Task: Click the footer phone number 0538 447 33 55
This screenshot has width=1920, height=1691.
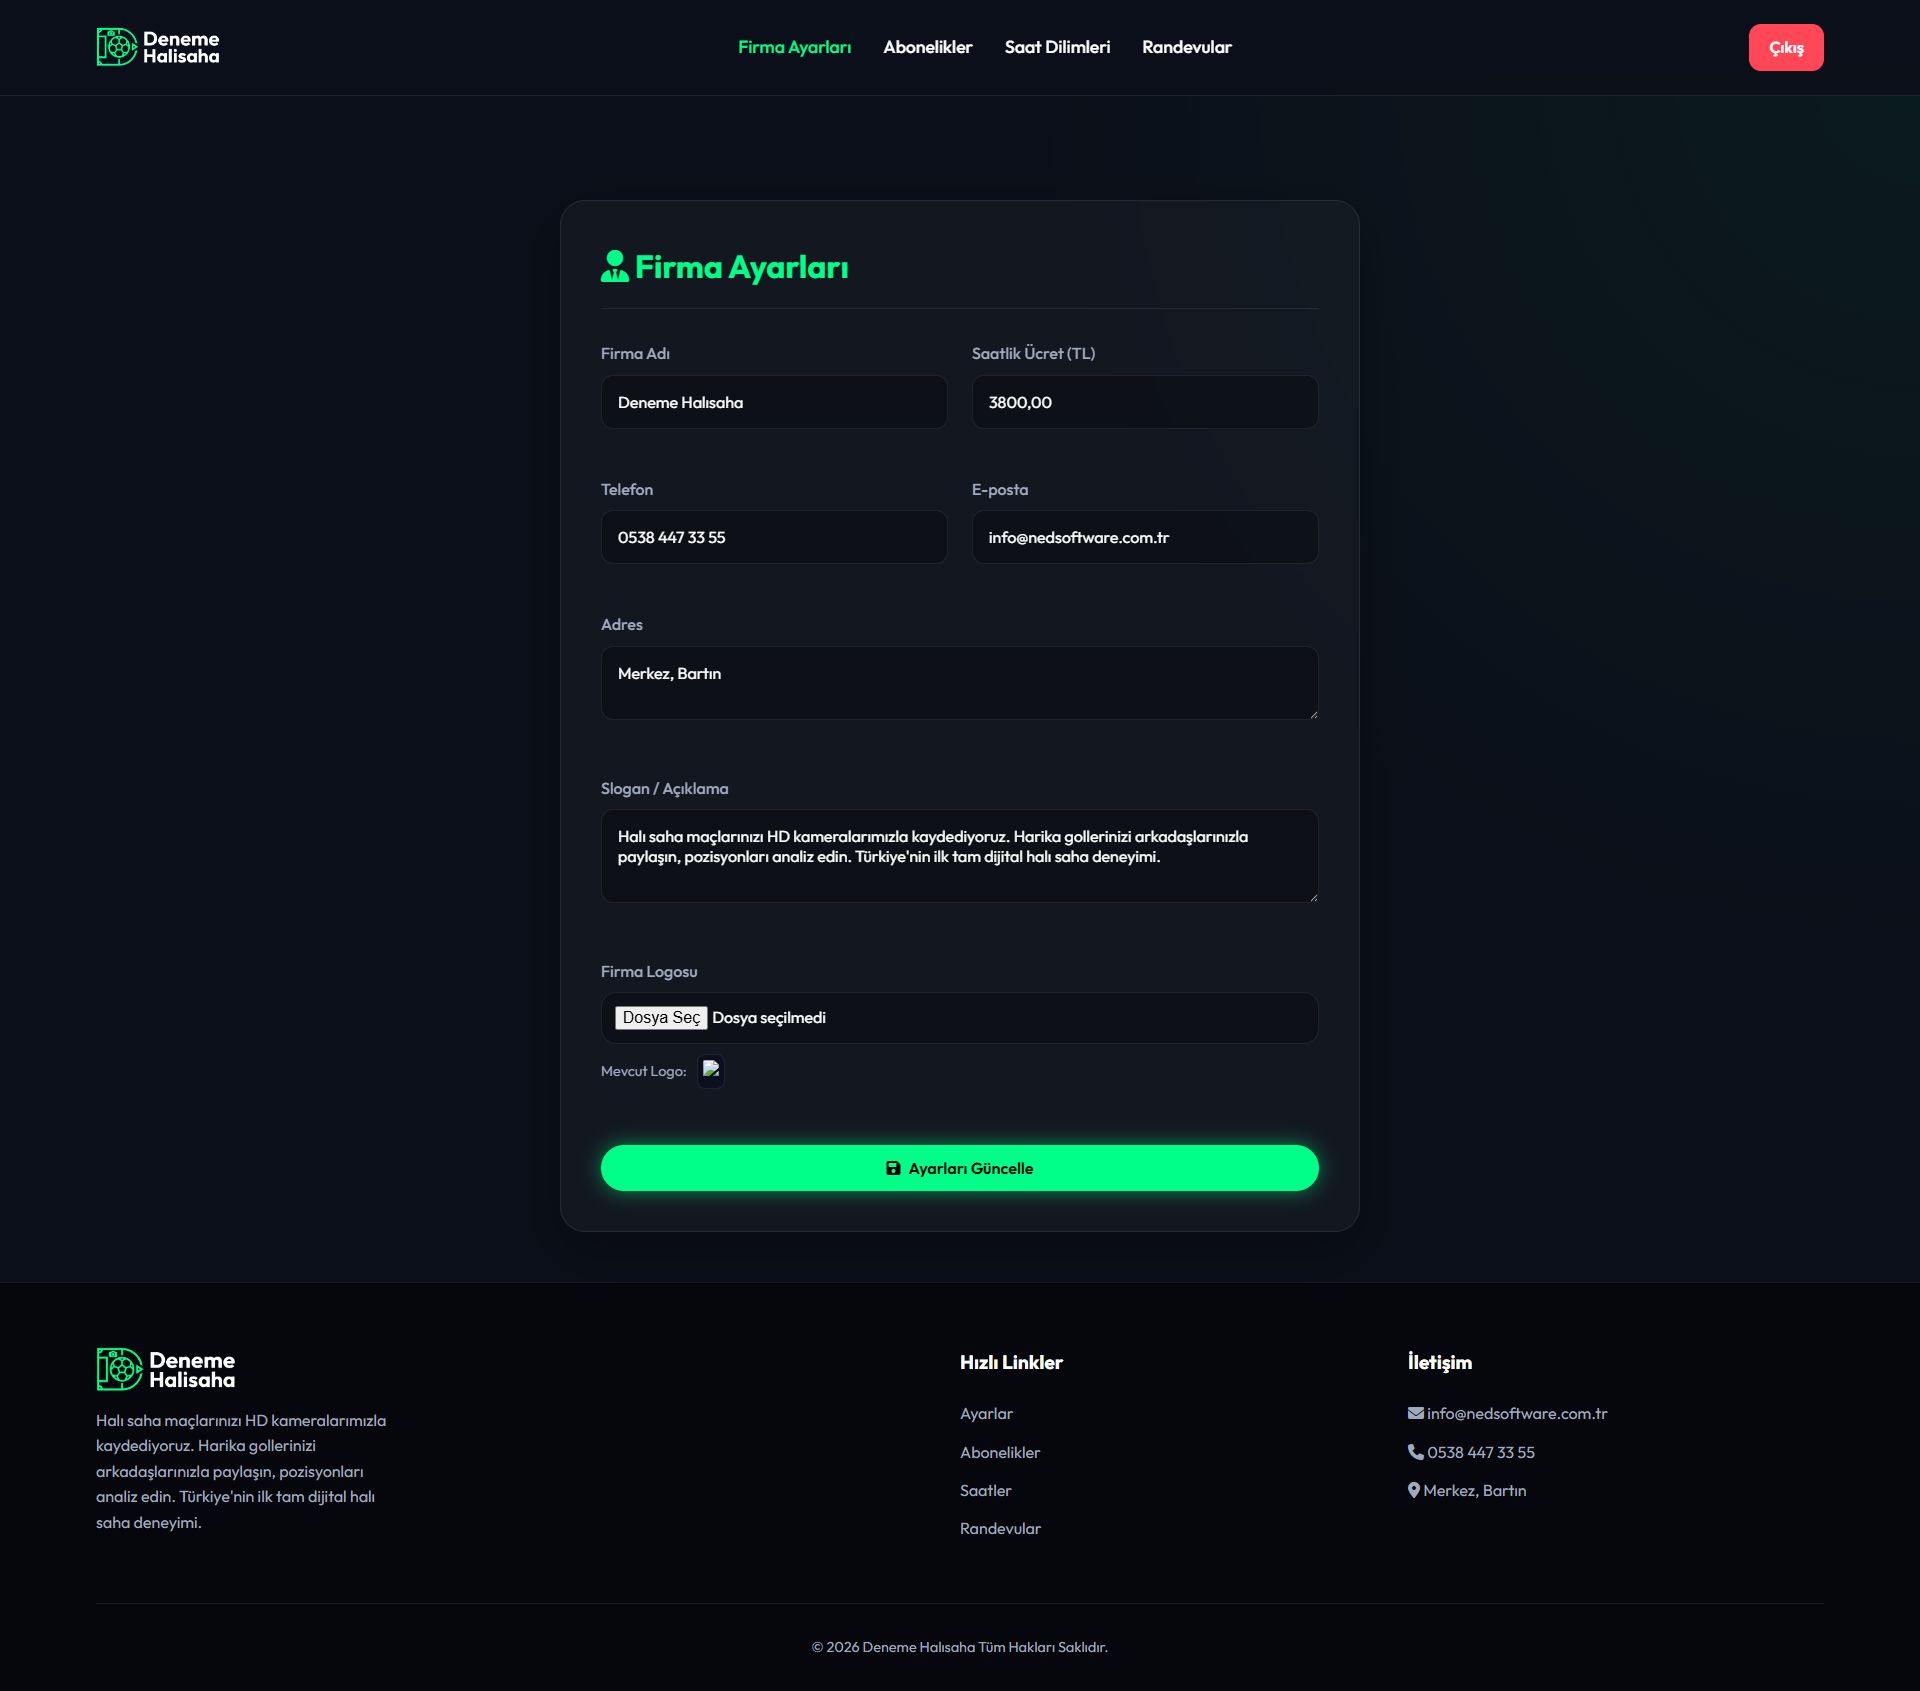Action: point(1480,1452)
